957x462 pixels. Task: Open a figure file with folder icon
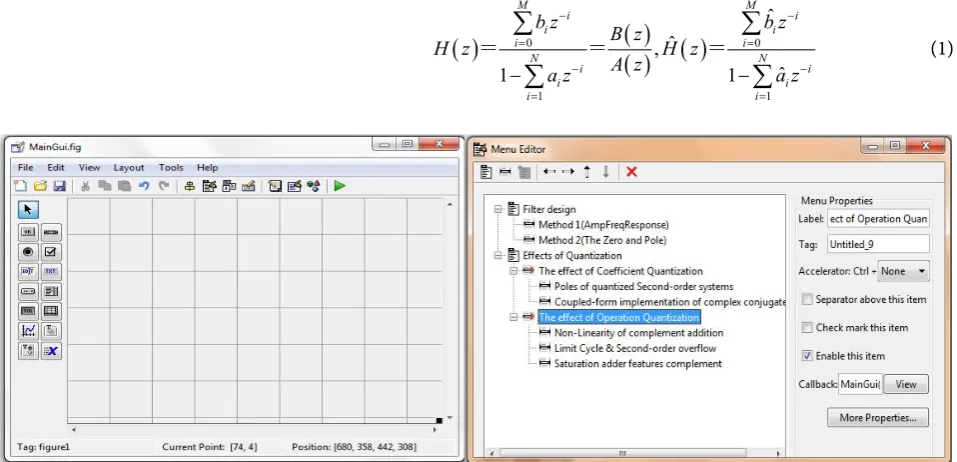click(40, 186)
